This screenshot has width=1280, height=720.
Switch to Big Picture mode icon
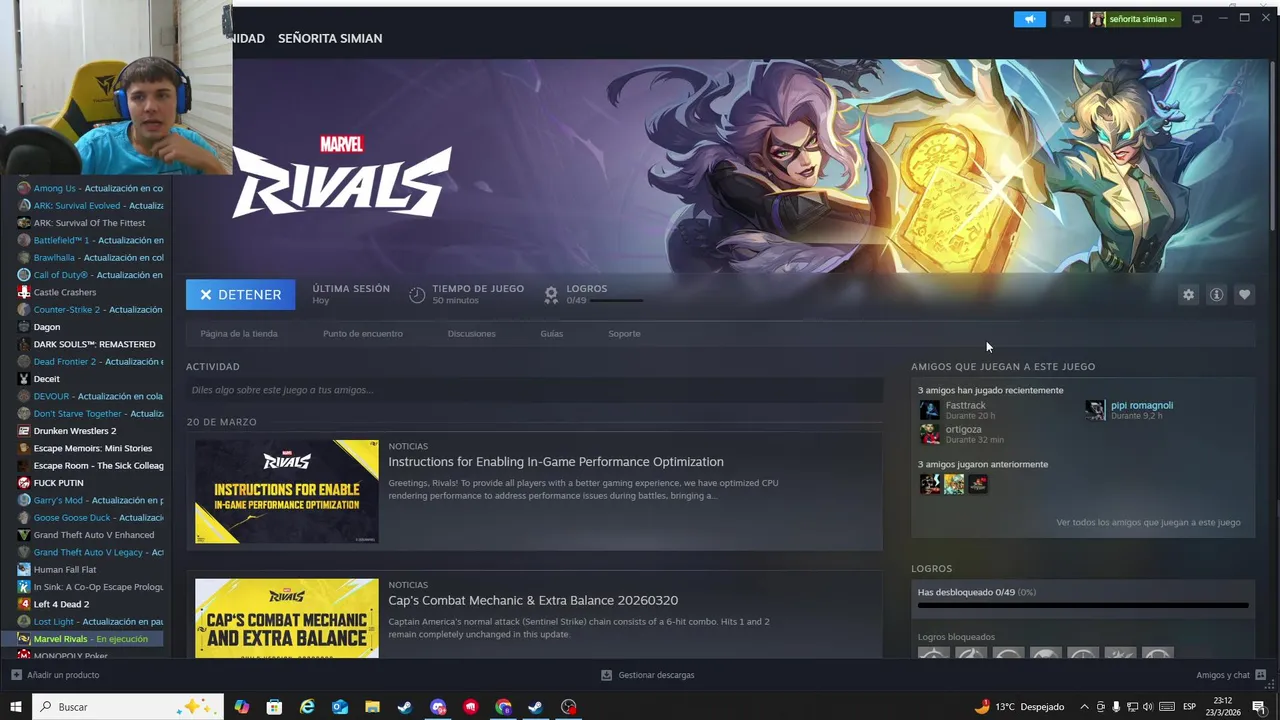pyautogui.click(x=1197, y=19)
